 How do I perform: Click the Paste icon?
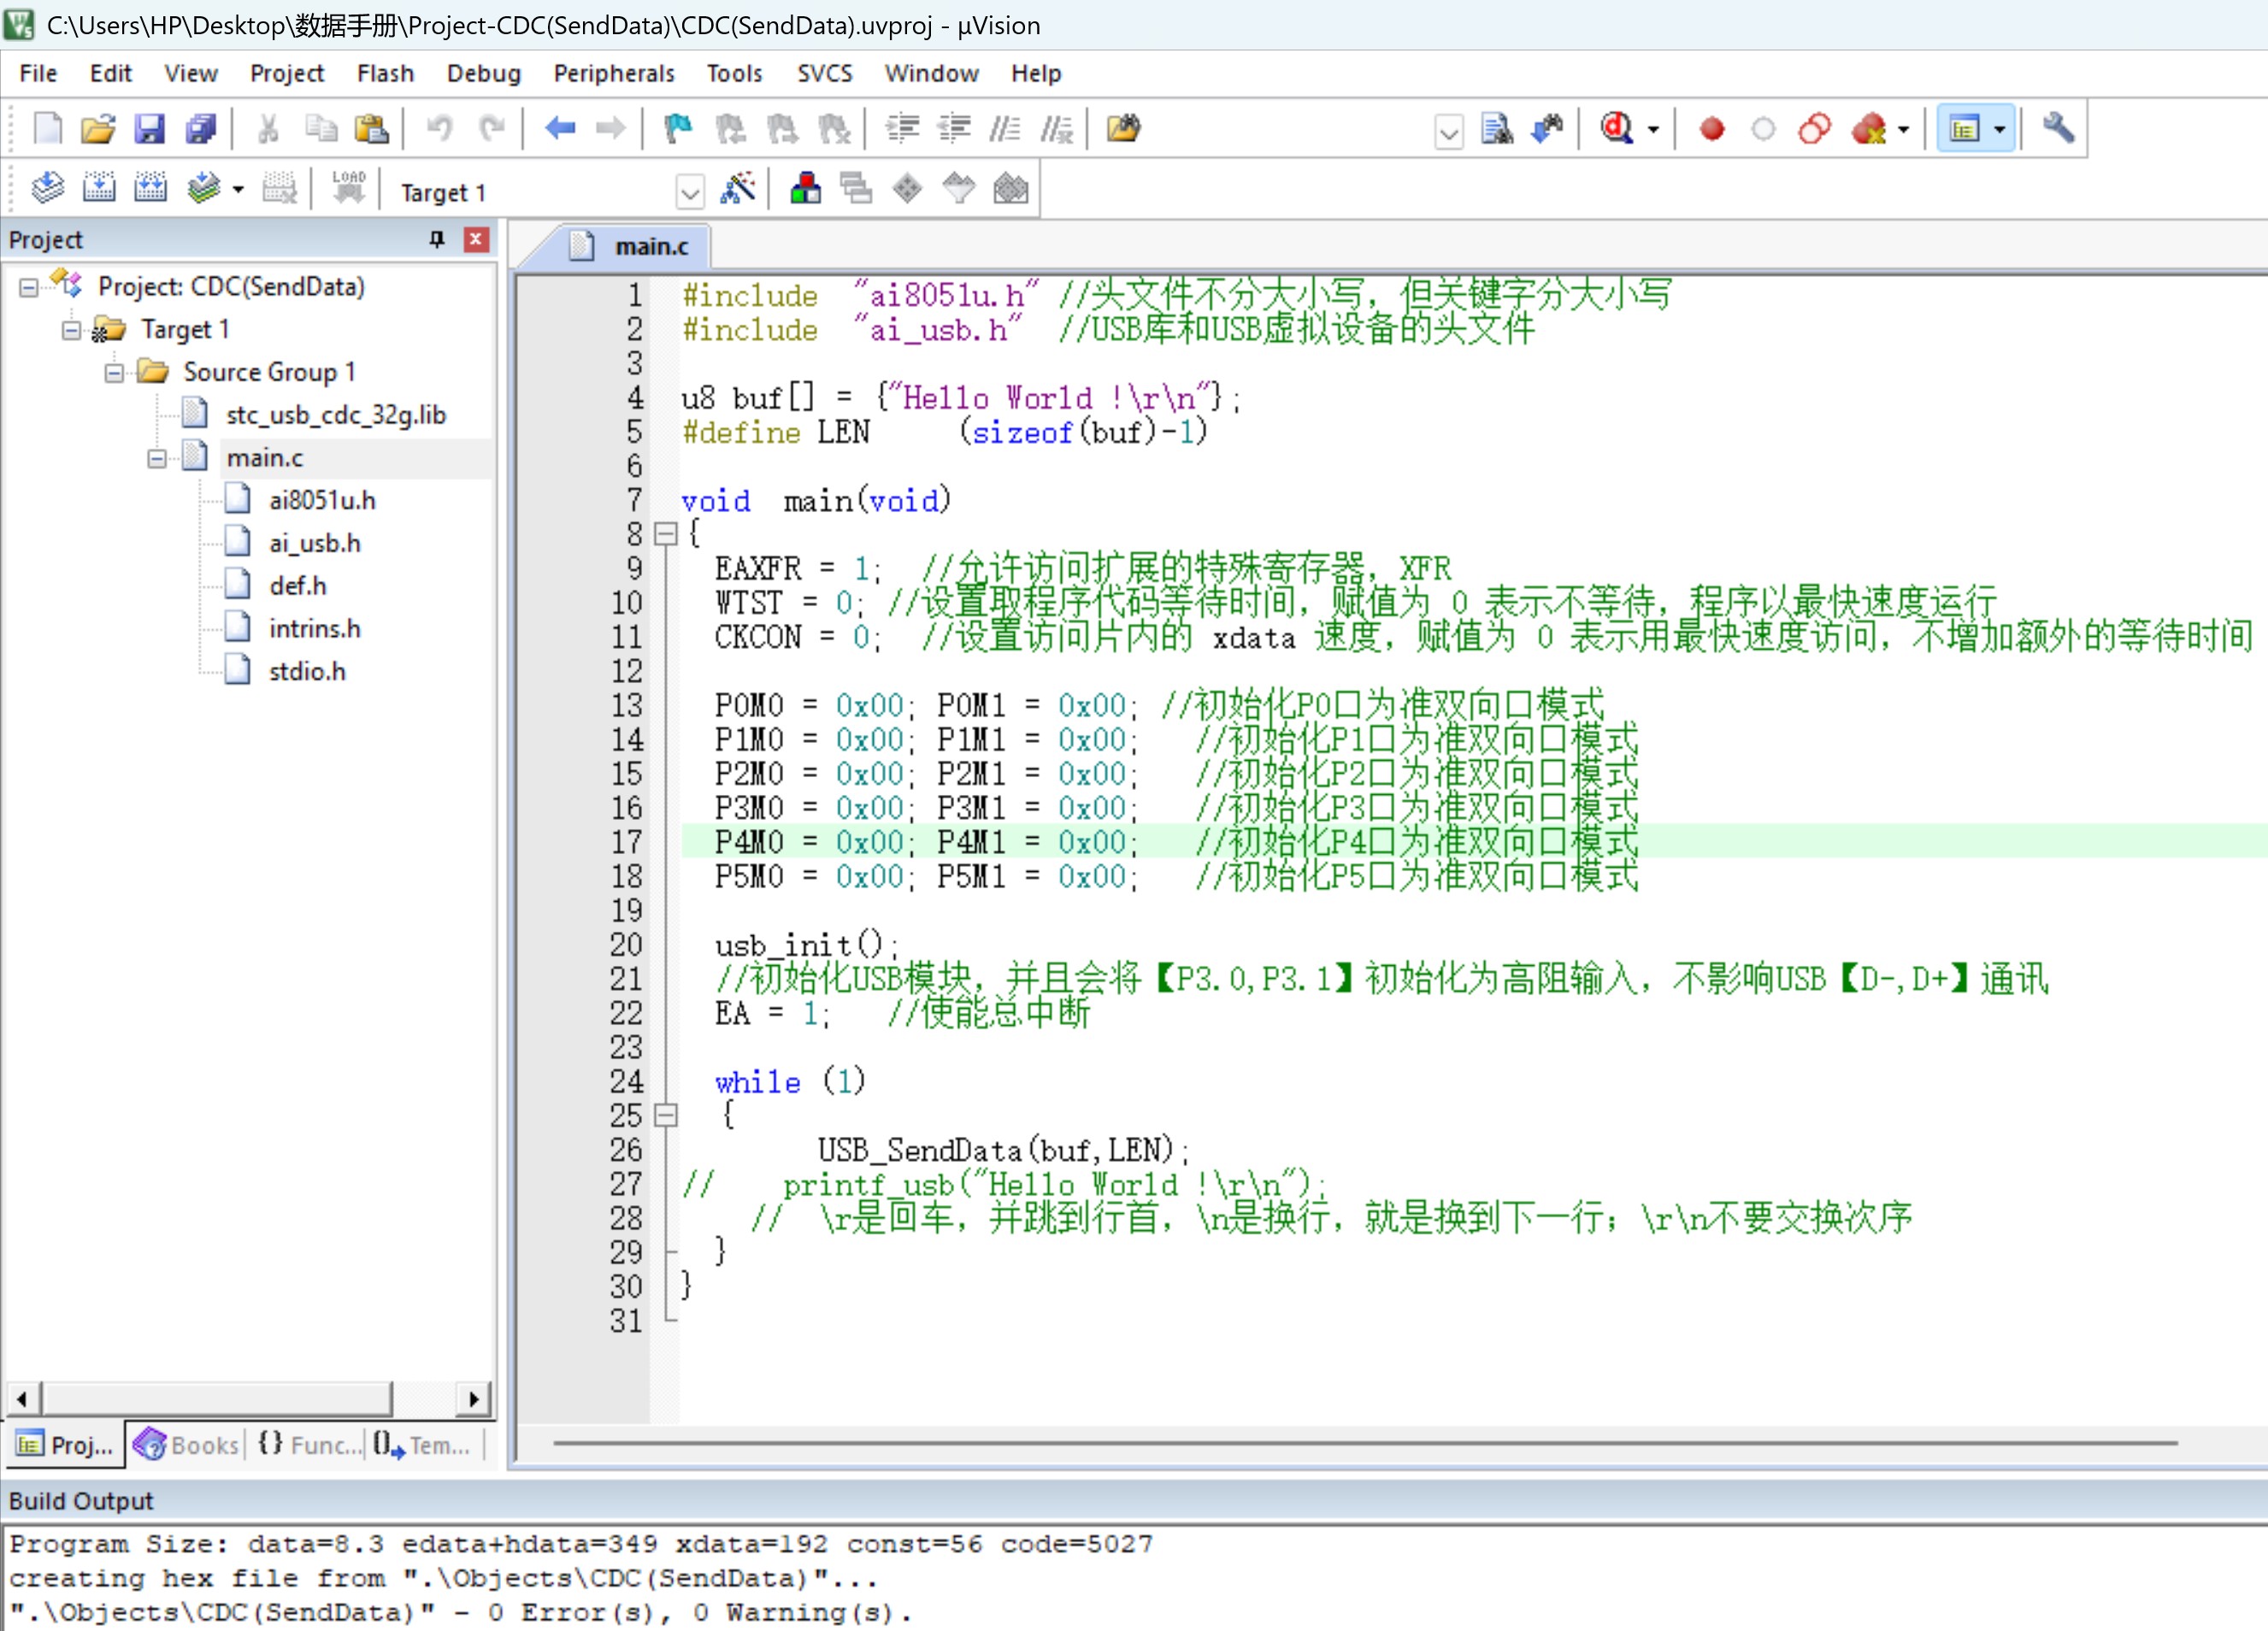tap(371, 128)
